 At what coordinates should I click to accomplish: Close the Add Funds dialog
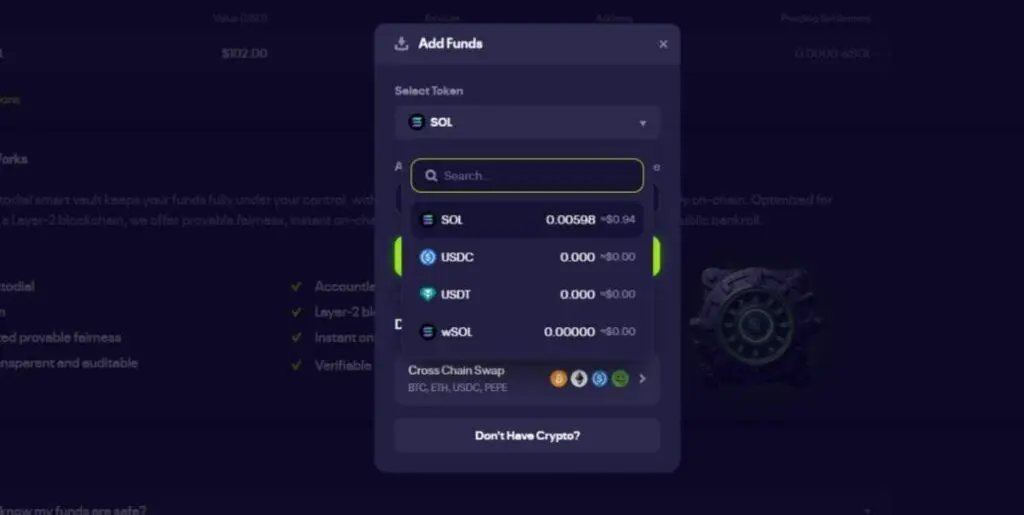[663, 44]
